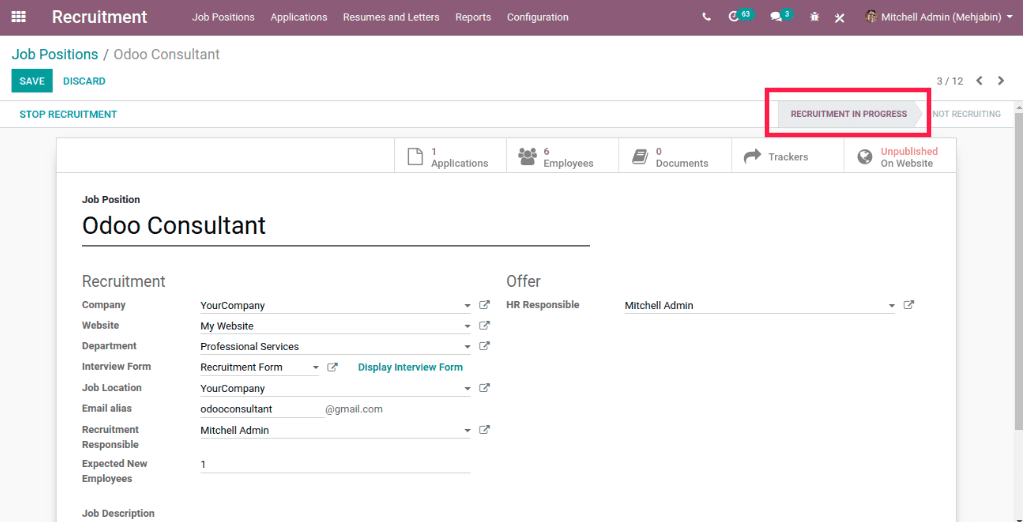Image resolution: width=1023 pixels, height=522 pixels.
Task: Open the Configuration menu
Action: [x=538, y=17]
